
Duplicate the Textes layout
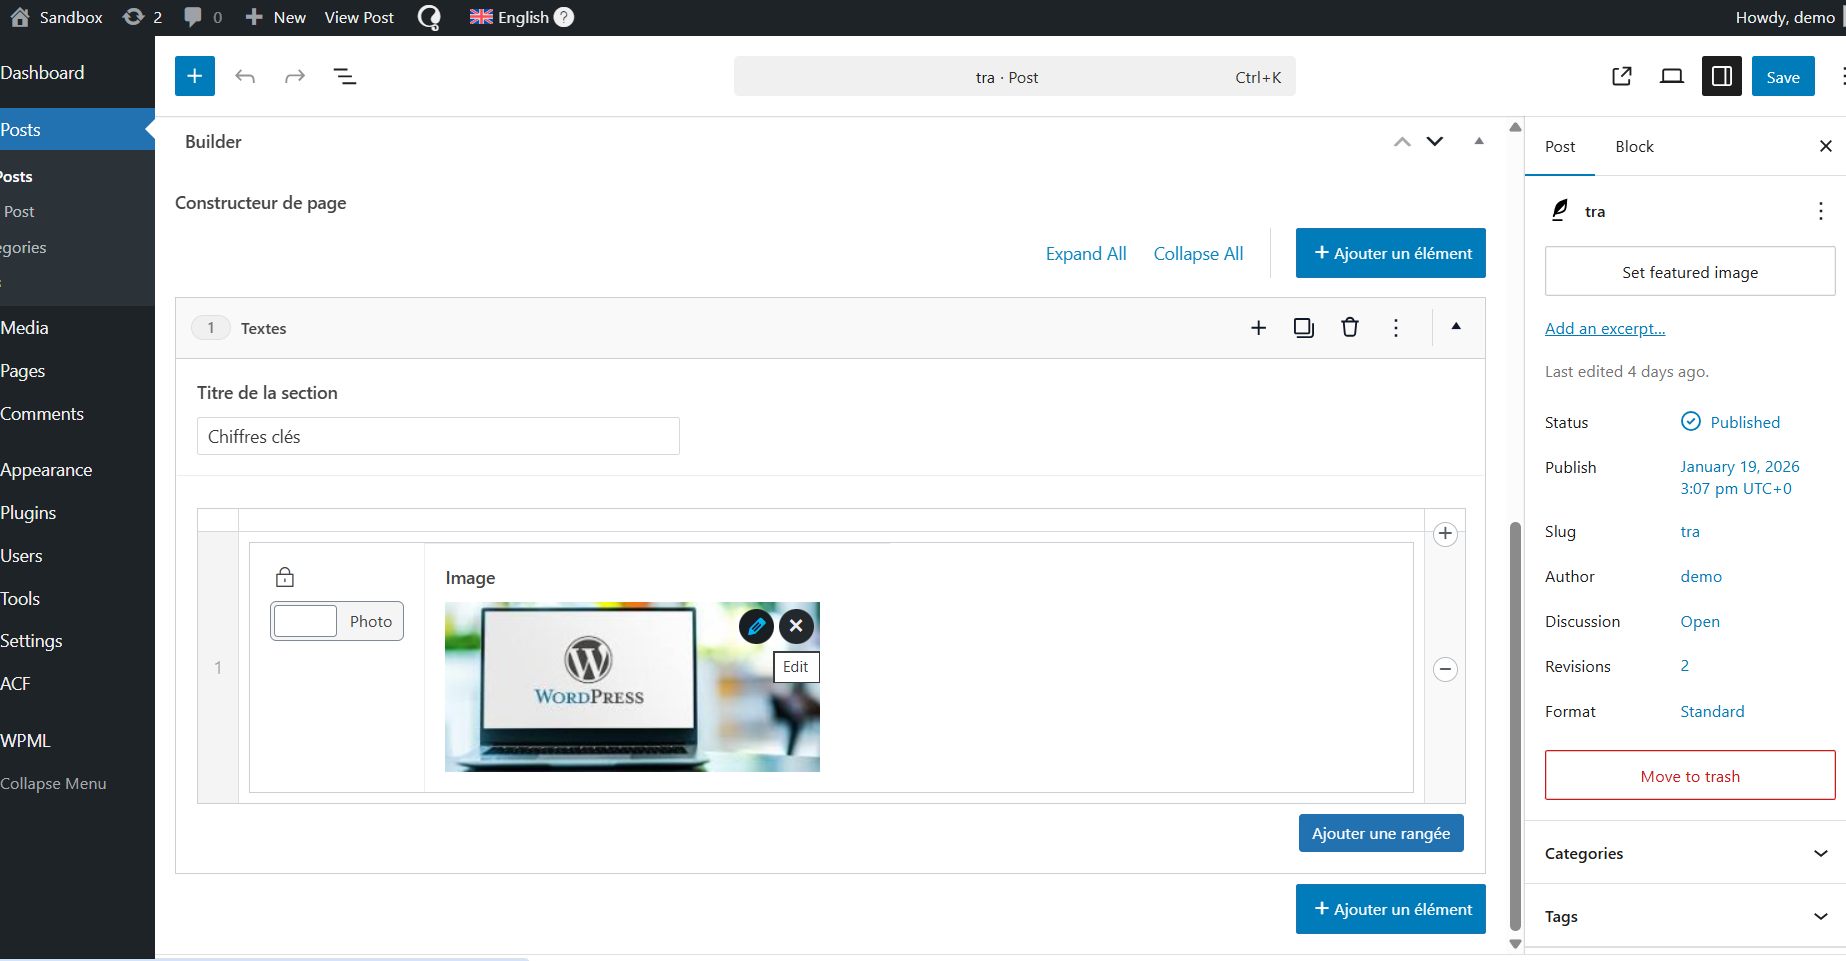[x=1303, y=328]
